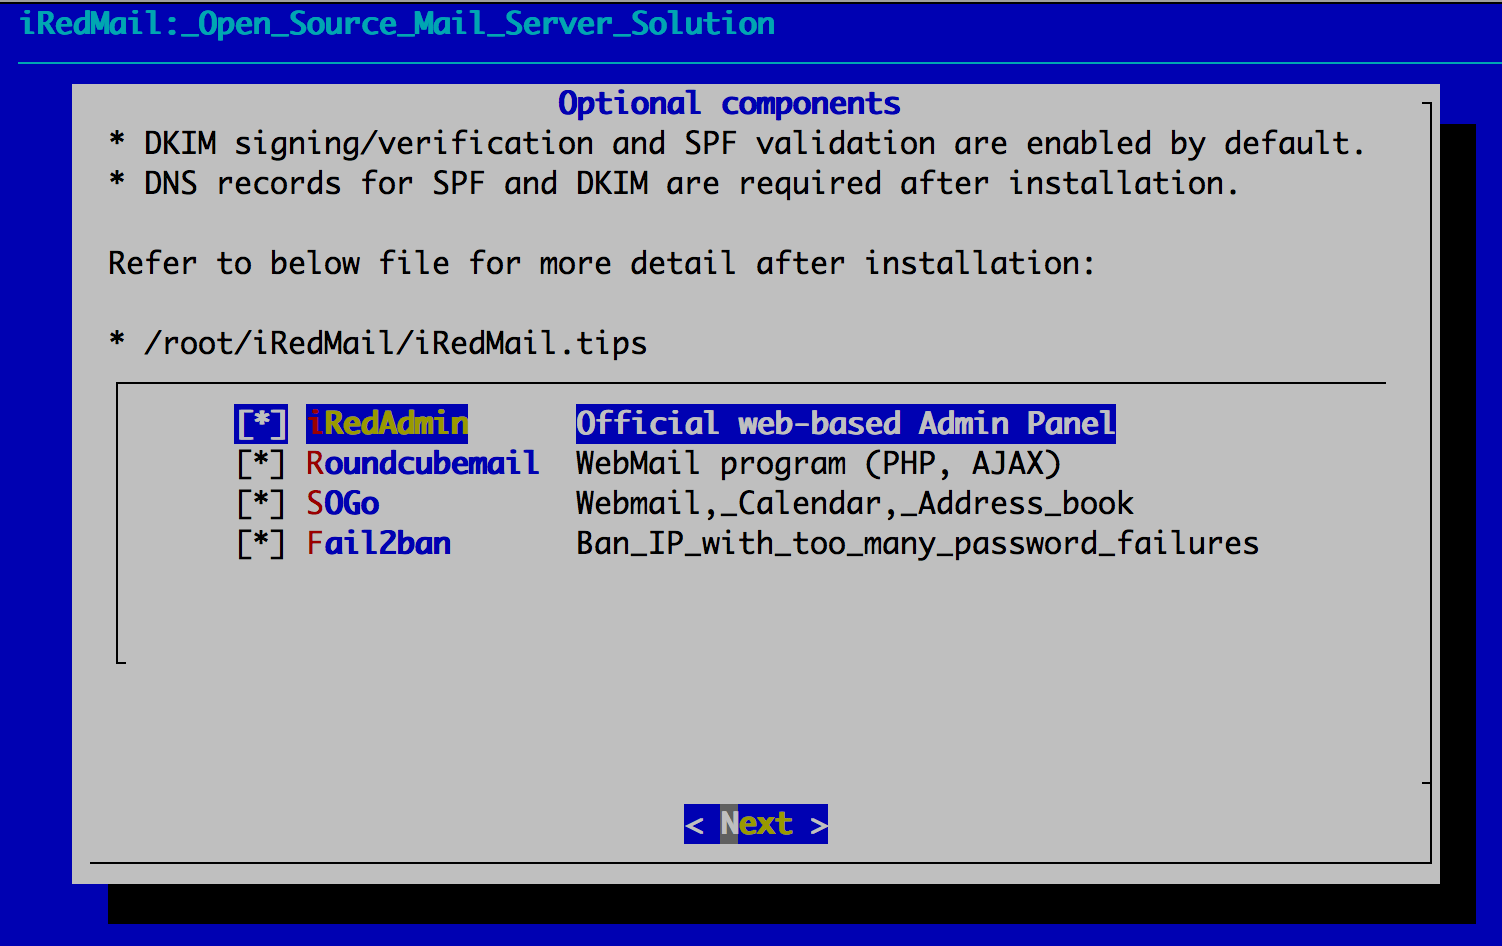Screen dimensions: 1502x946
Task: Disable the SOGo component checkbox
Action: pyautogui.click(x=260, y=503)
